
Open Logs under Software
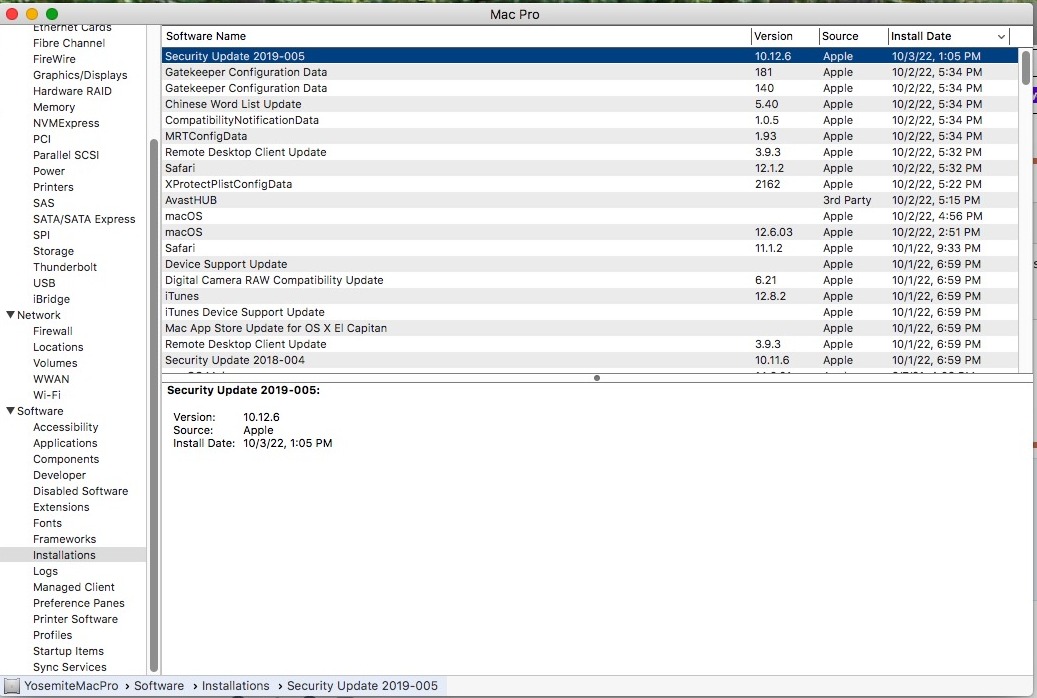45,571
